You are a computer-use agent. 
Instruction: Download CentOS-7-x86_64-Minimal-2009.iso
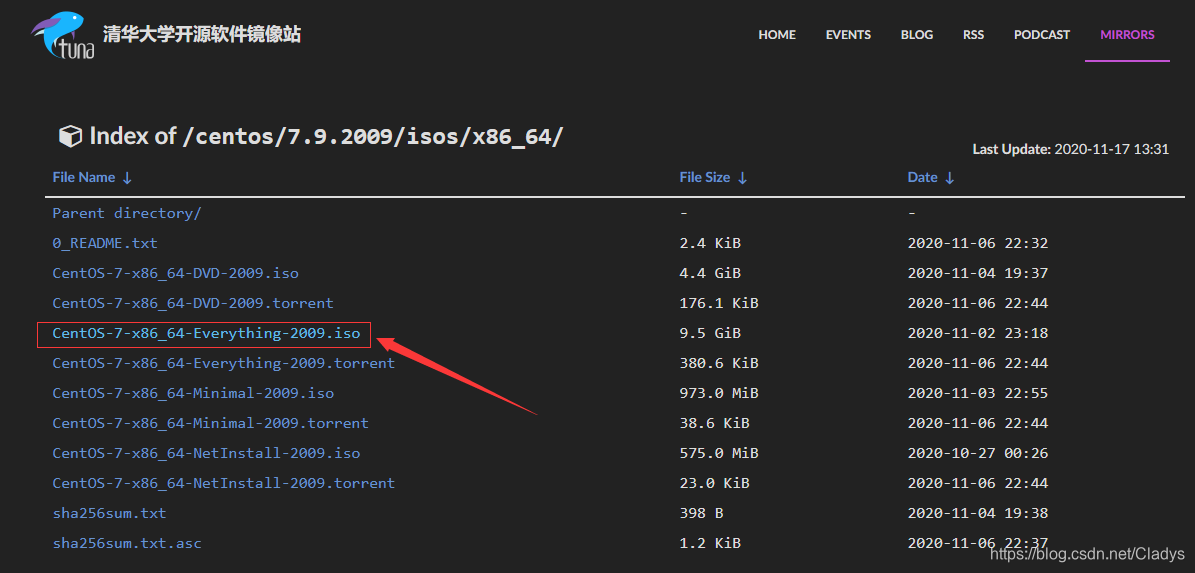(x=193, y=393)
